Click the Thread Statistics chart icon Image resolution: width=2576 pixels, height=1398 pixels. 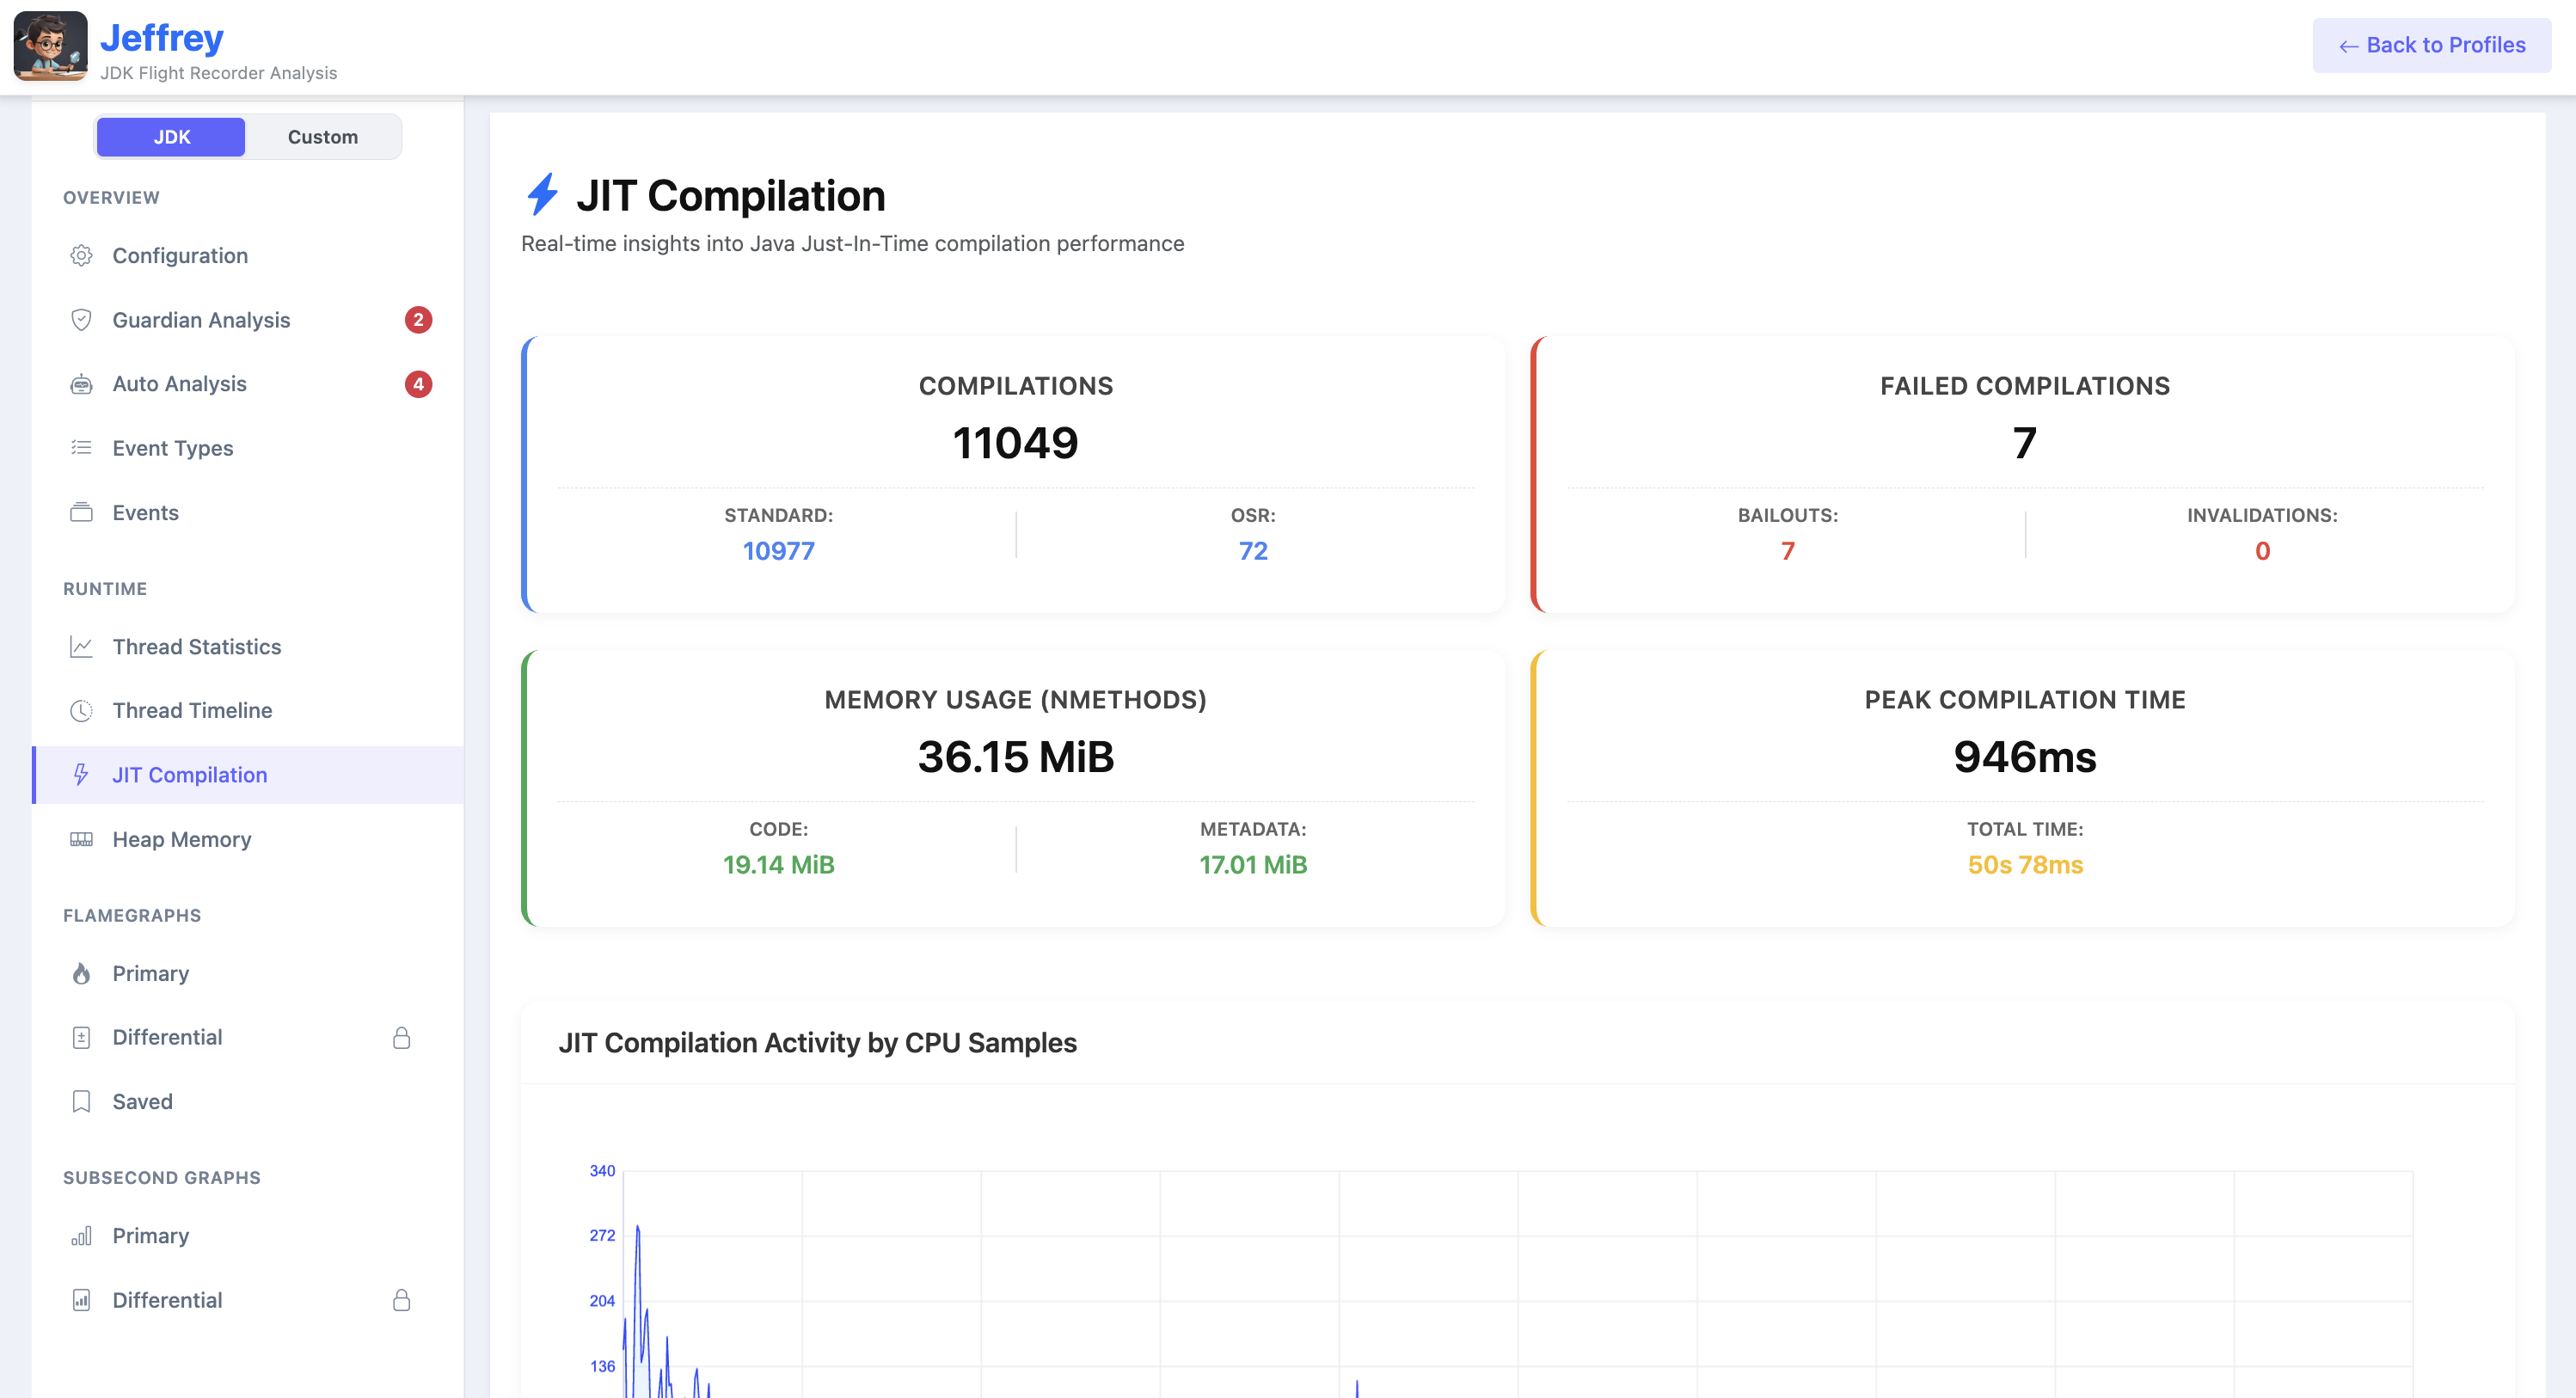click(81, 647)
